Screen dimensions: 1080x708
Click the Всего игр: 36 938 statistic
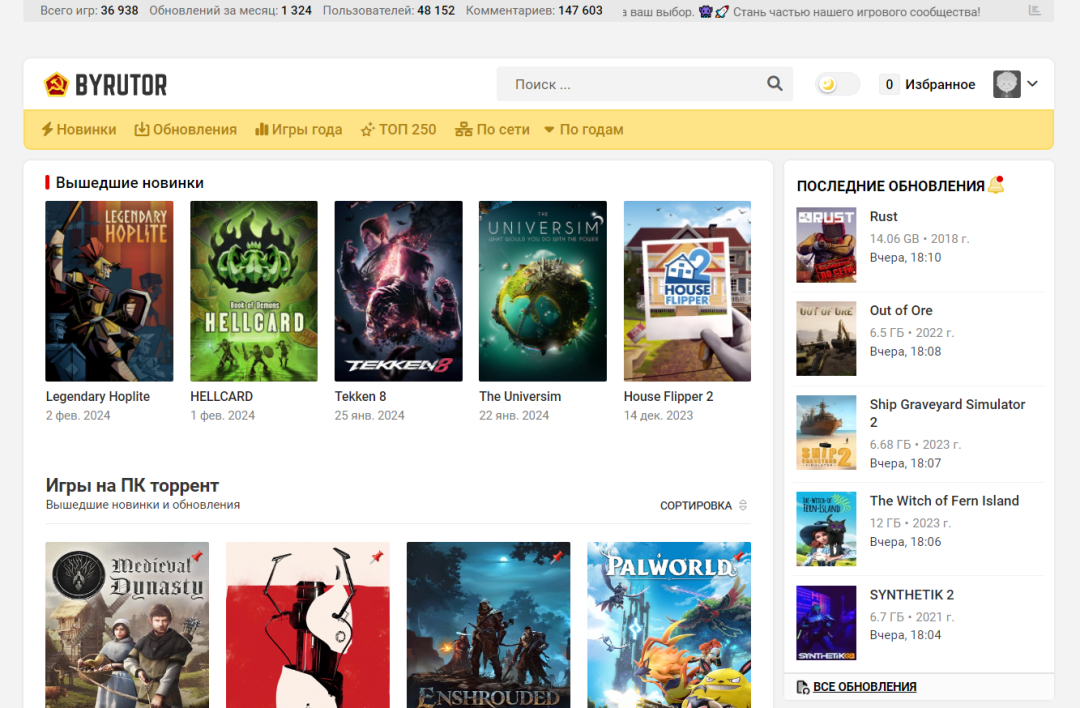point(89,10)
